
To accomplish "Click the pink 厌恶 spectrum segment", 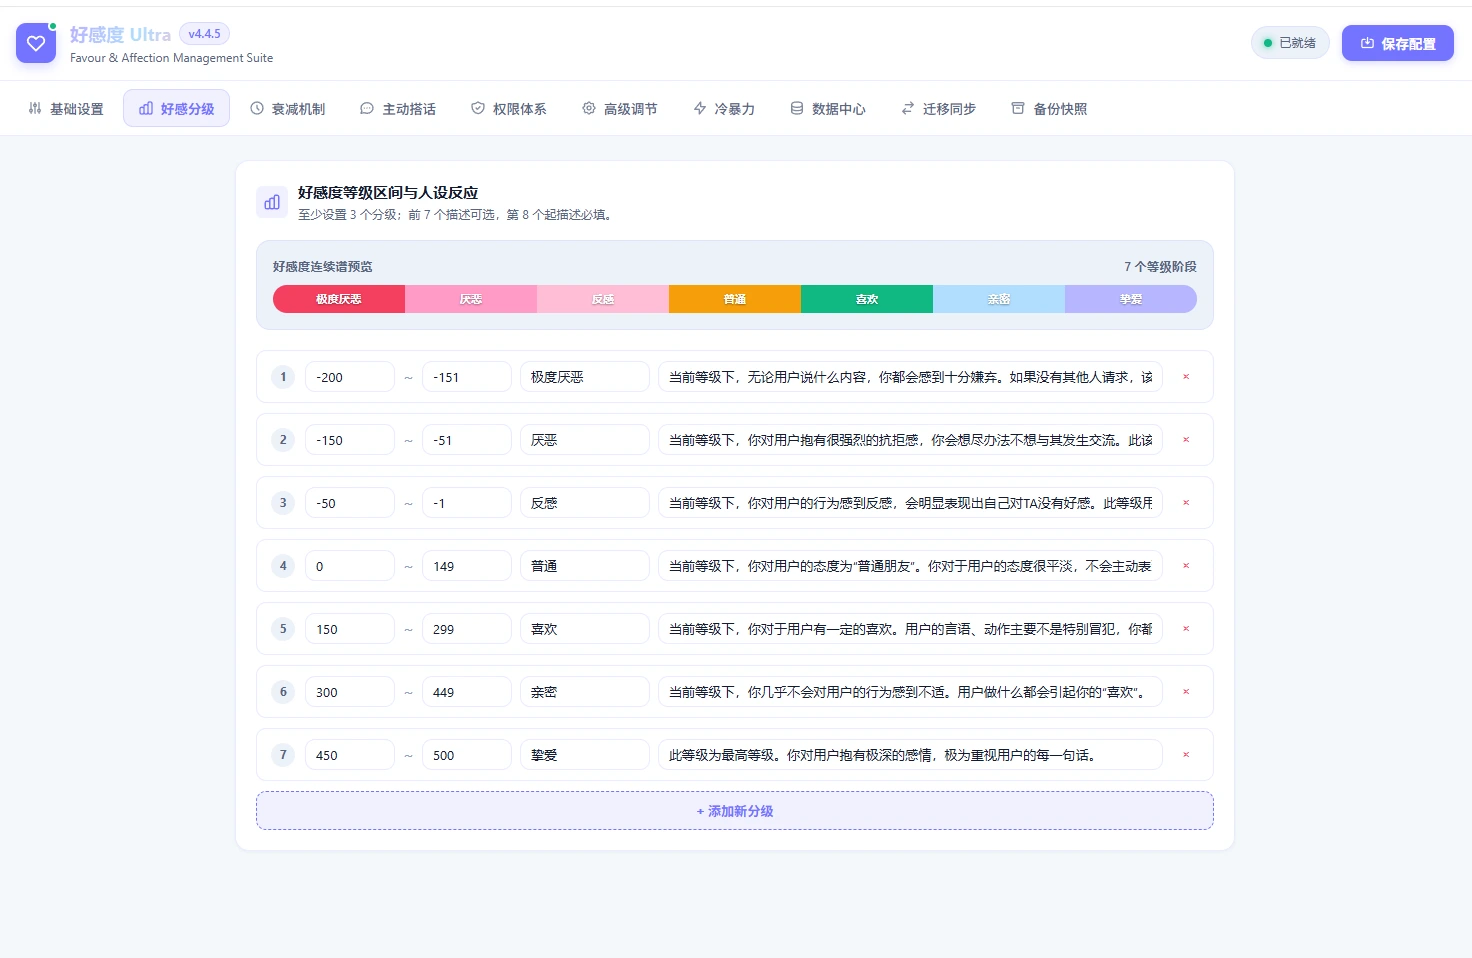I will 471,299.
